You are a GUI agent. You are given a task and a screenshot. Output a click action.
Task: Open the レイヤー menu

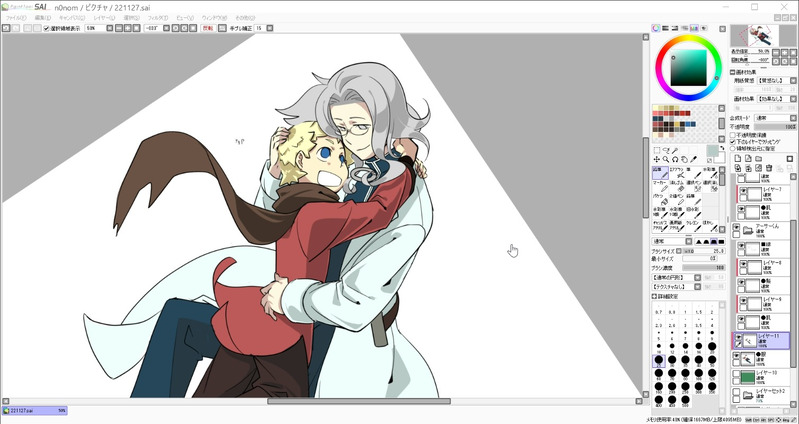click(104, 17)
